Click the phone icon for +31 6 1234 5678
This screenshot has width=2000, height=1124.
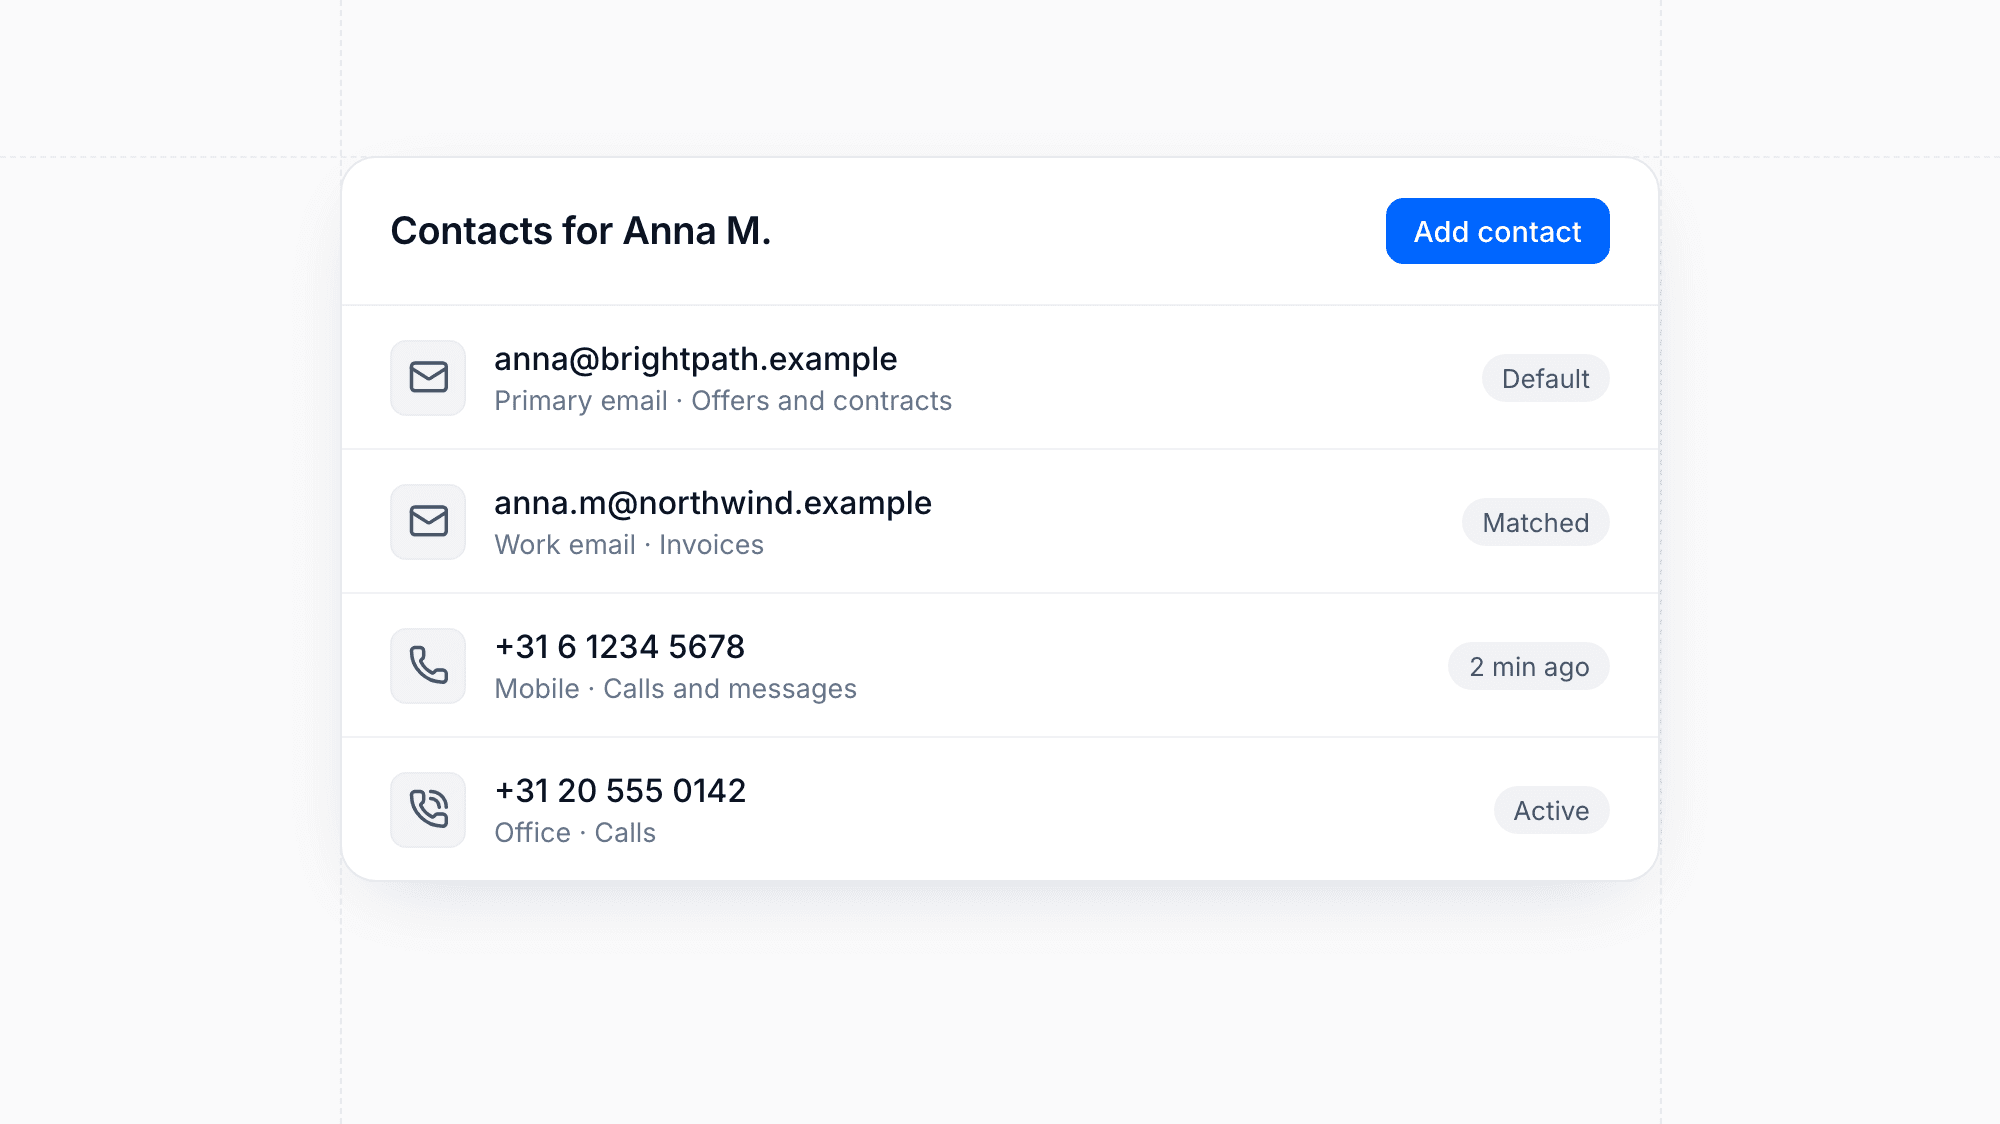tap(428, 666)
